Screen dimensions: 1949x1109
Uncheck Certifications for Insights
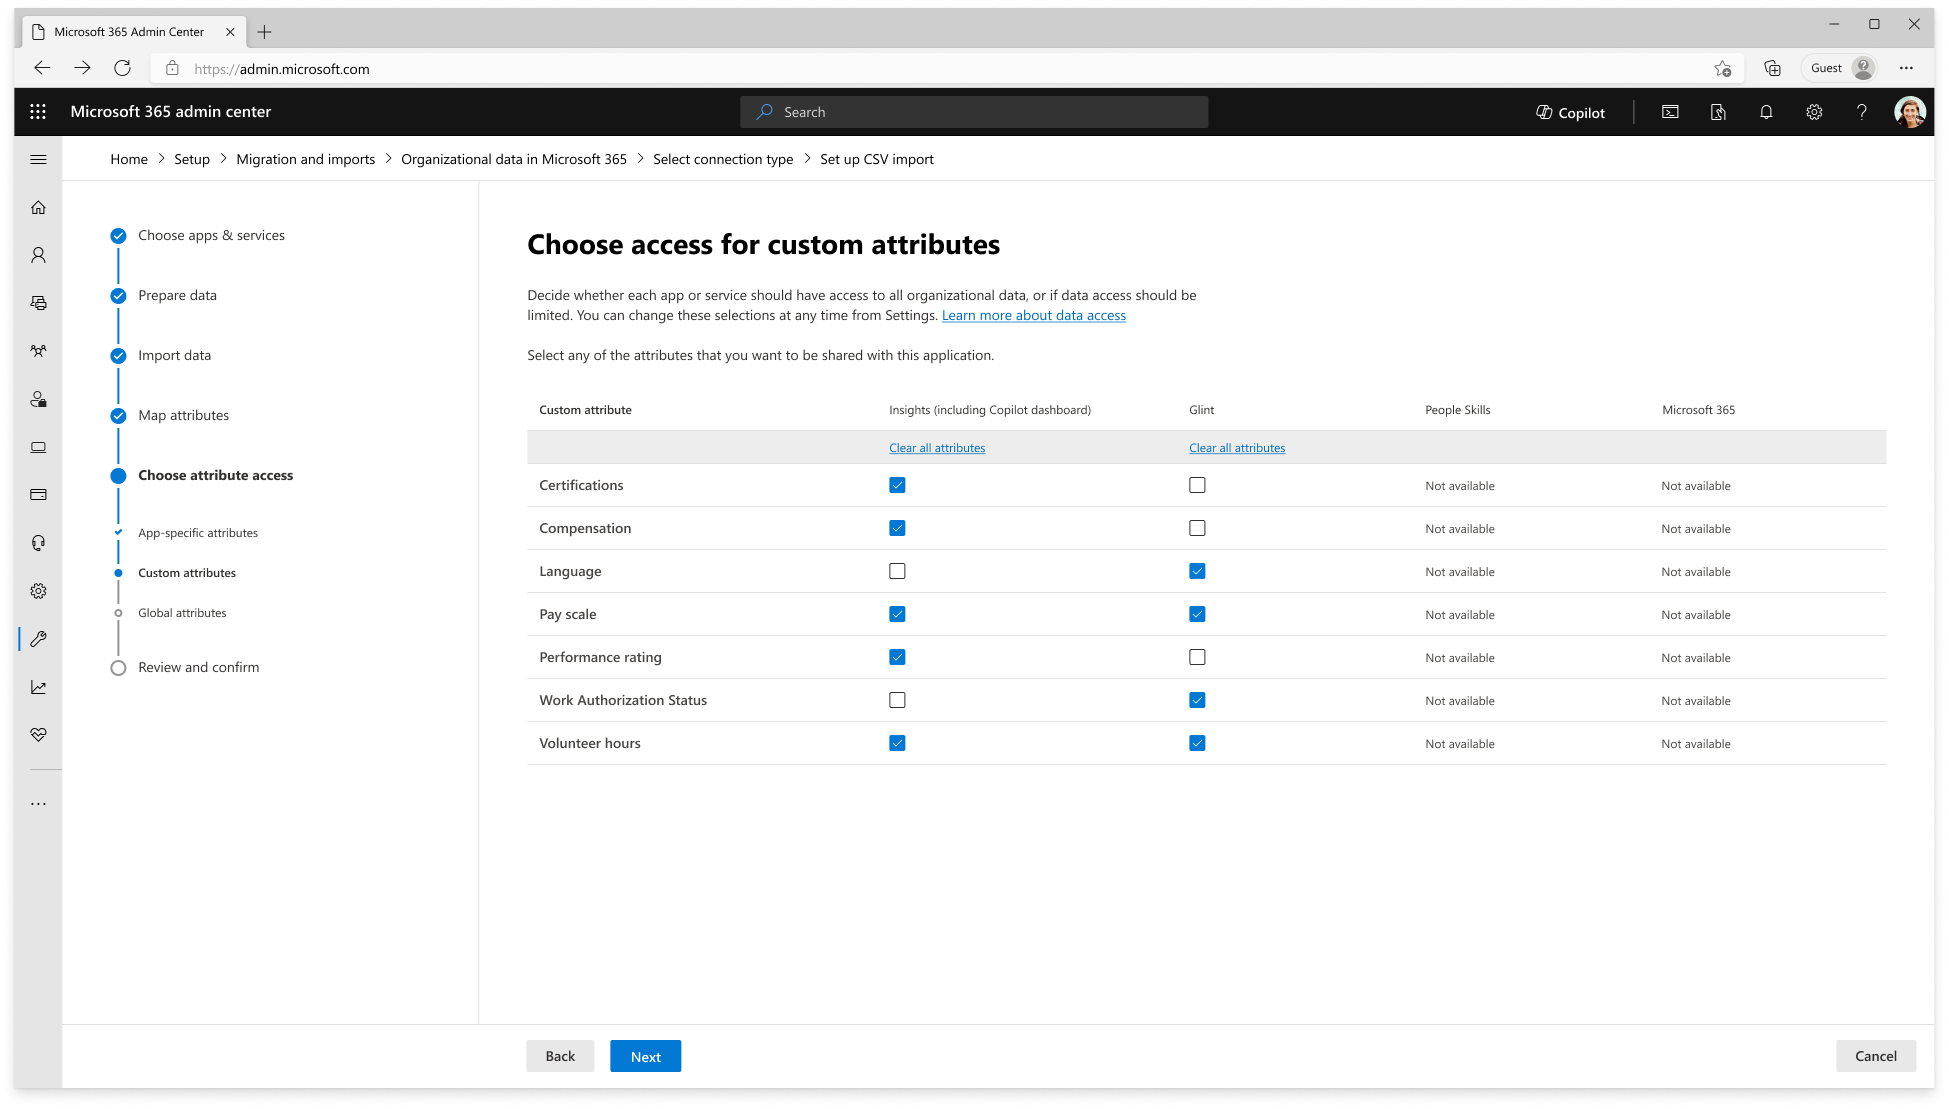pyautogui.click(x=897, y=485)
